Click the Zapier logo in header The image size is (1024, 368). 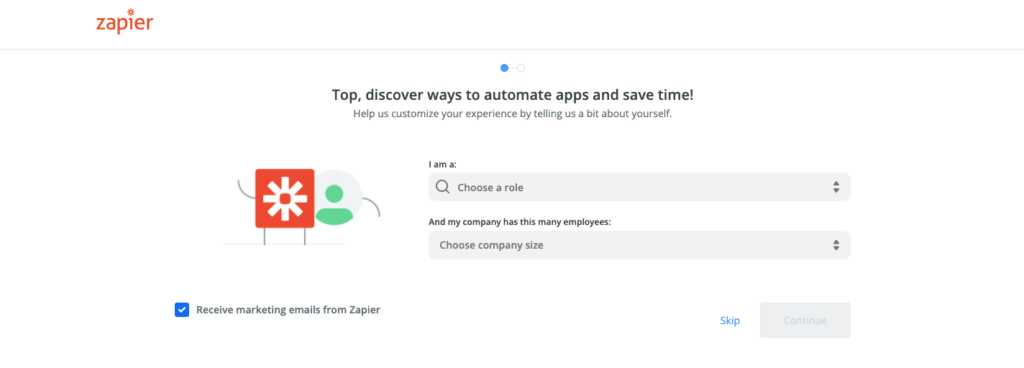tap(125, 22)
